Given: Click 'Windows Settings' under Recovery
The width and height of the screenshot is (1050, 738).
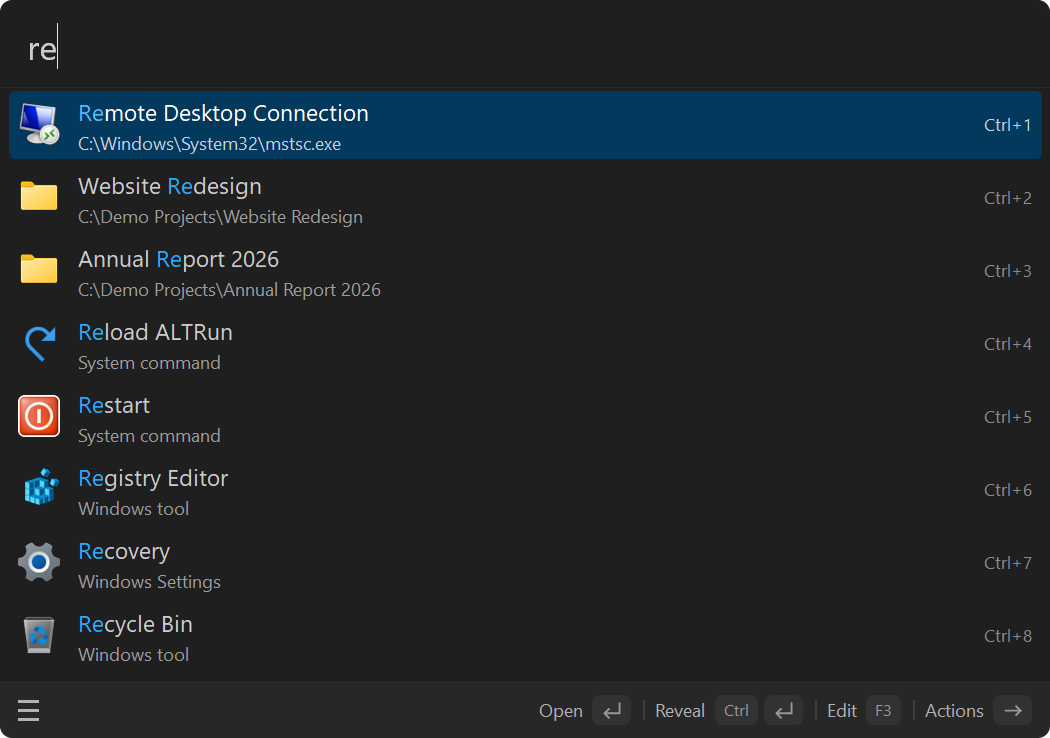Looking at the screenshot, I should [x=149, y=582].
